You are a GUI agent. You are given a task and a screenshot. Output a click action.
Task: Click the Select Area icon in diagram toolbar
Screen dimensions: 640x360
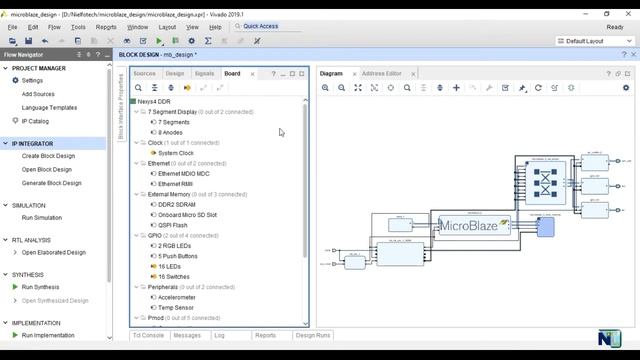(374, 88)
